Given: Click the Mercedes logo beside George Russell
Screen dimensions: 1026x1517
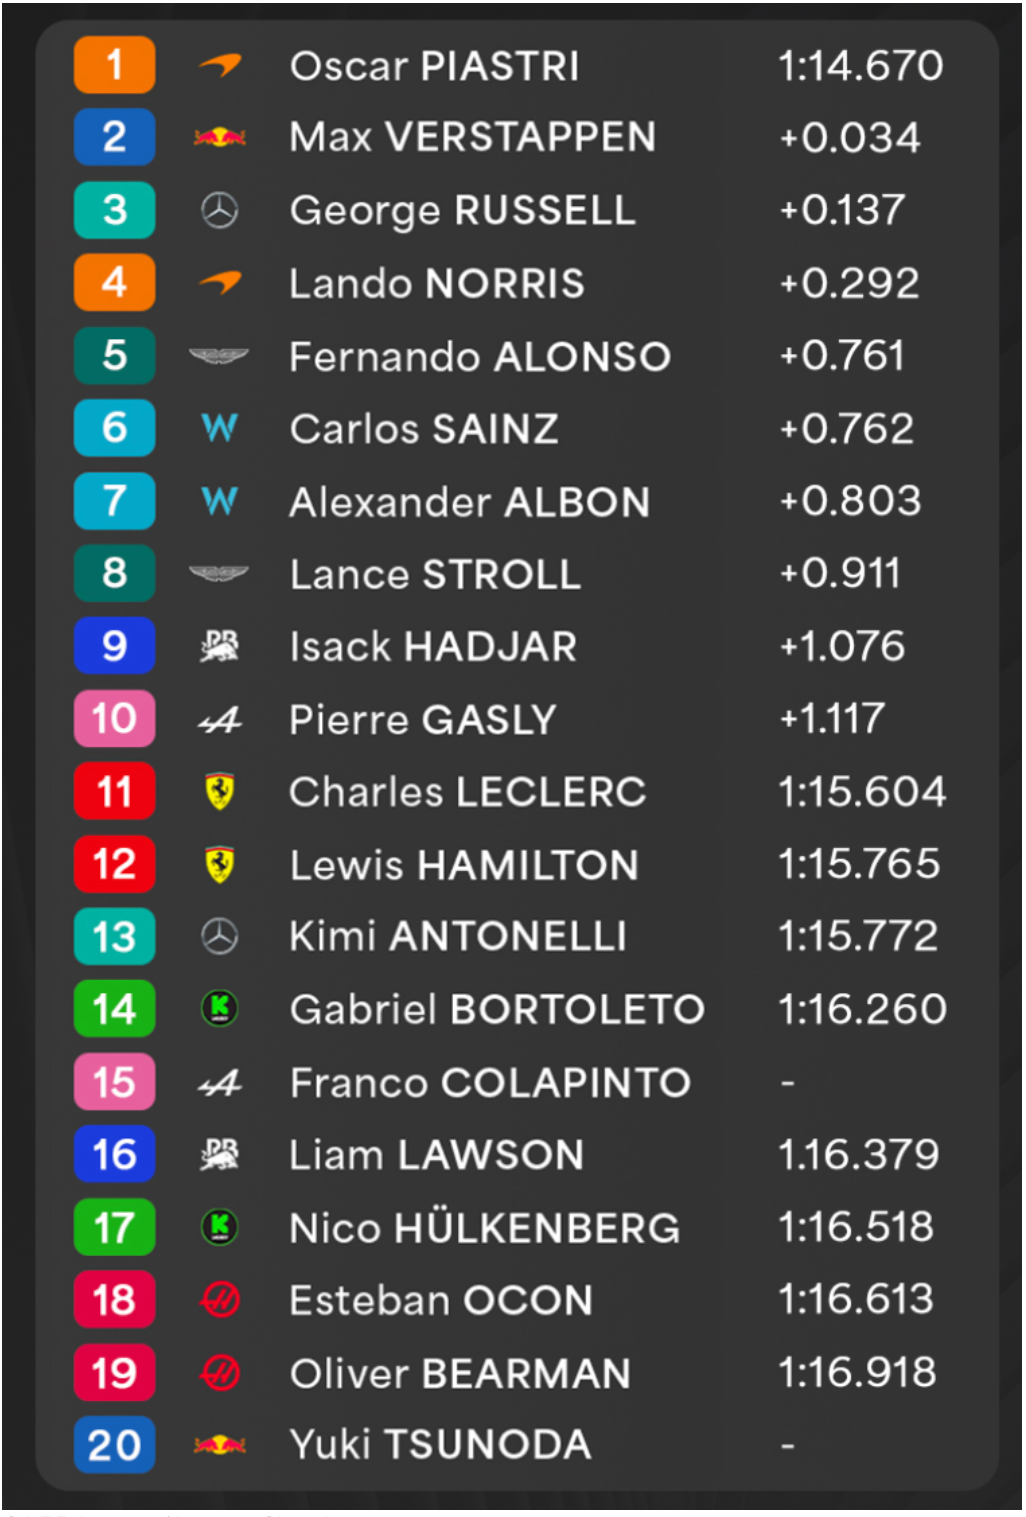Looking at the screenshot, I should [220, 210].
